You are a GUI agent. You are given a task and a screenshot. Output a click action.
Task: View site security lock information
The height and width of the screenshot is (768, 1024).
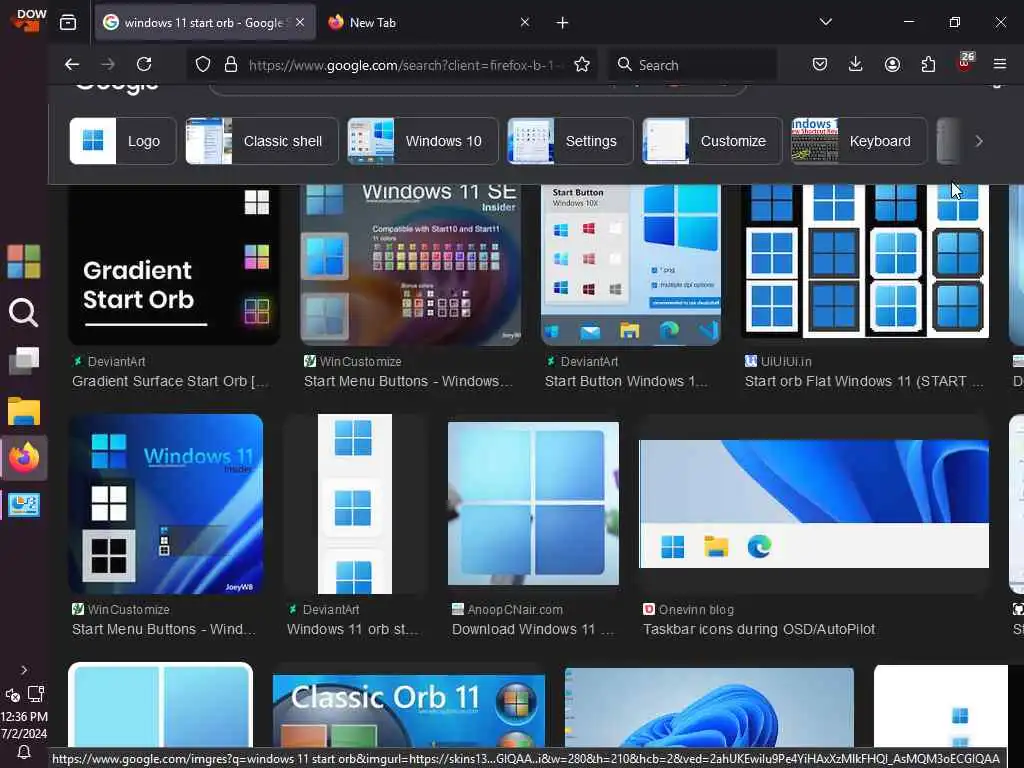tap(231, 65)
